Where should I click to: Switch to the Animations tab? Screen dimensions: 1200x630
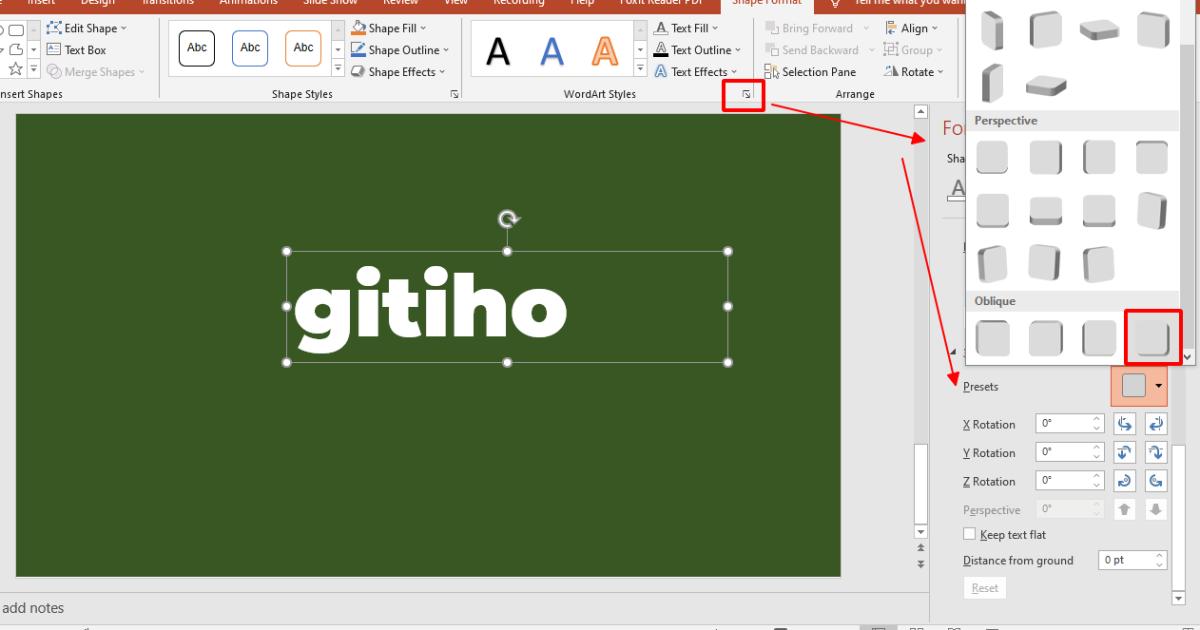tap(248, 3)
